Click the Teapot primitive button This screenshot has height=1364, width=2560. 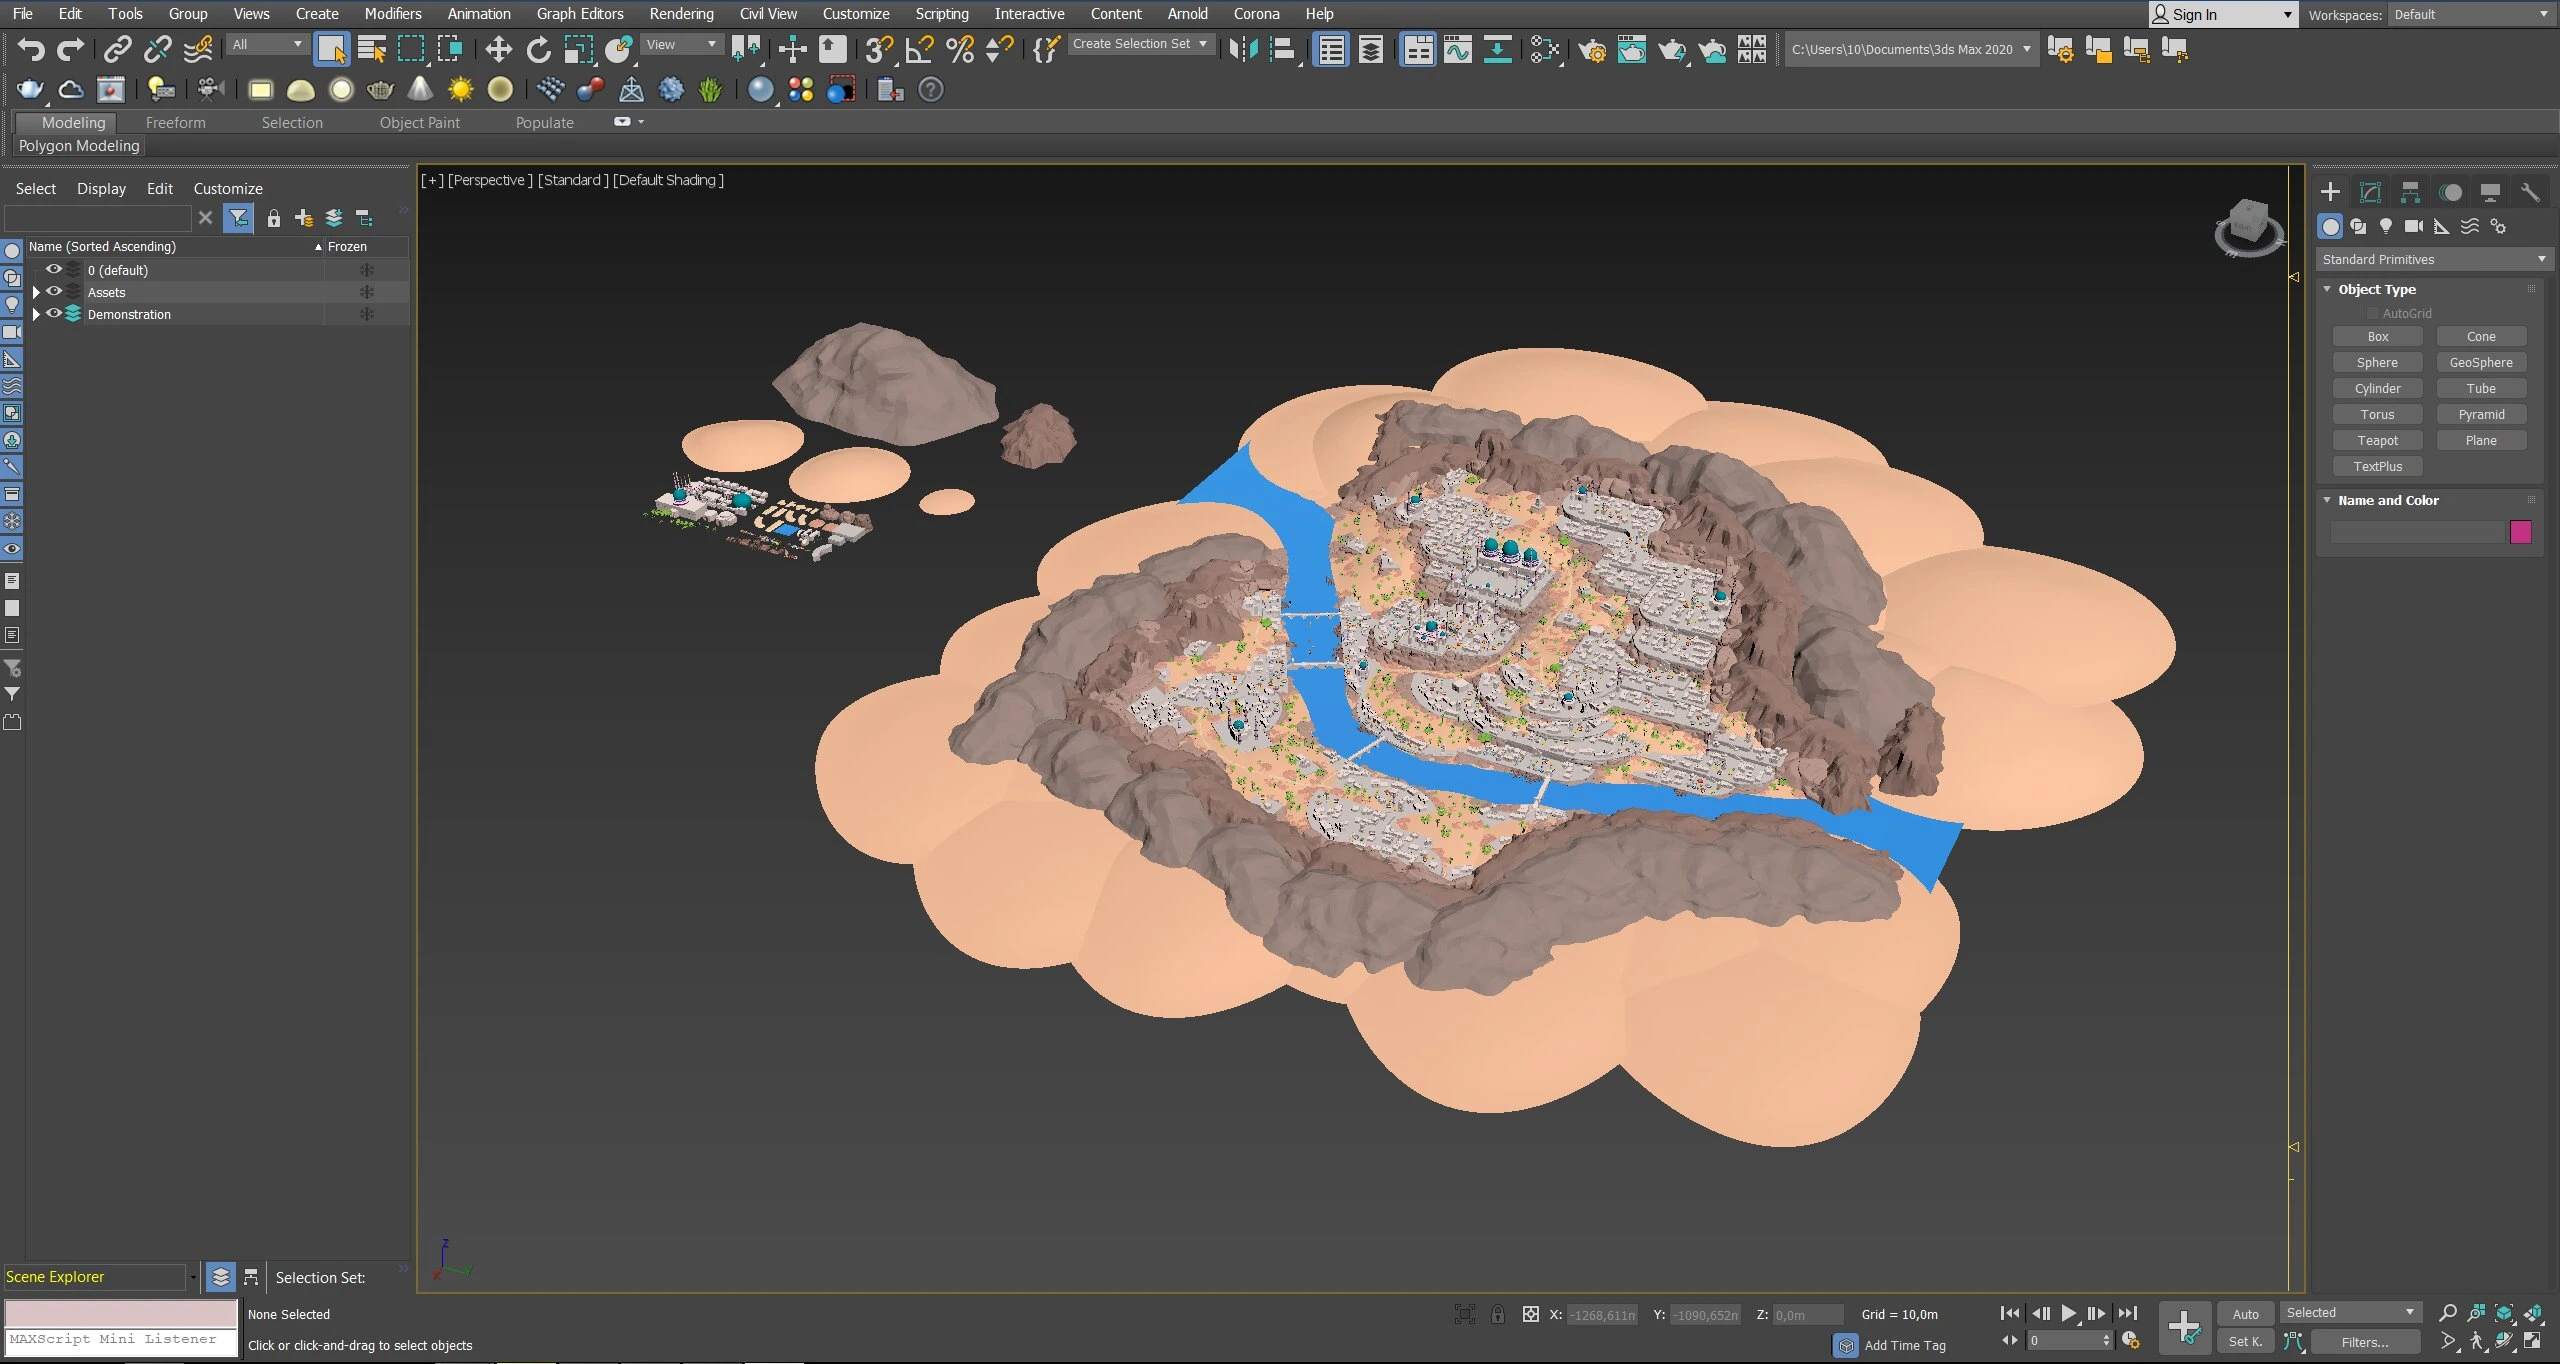pos(2377,440)
